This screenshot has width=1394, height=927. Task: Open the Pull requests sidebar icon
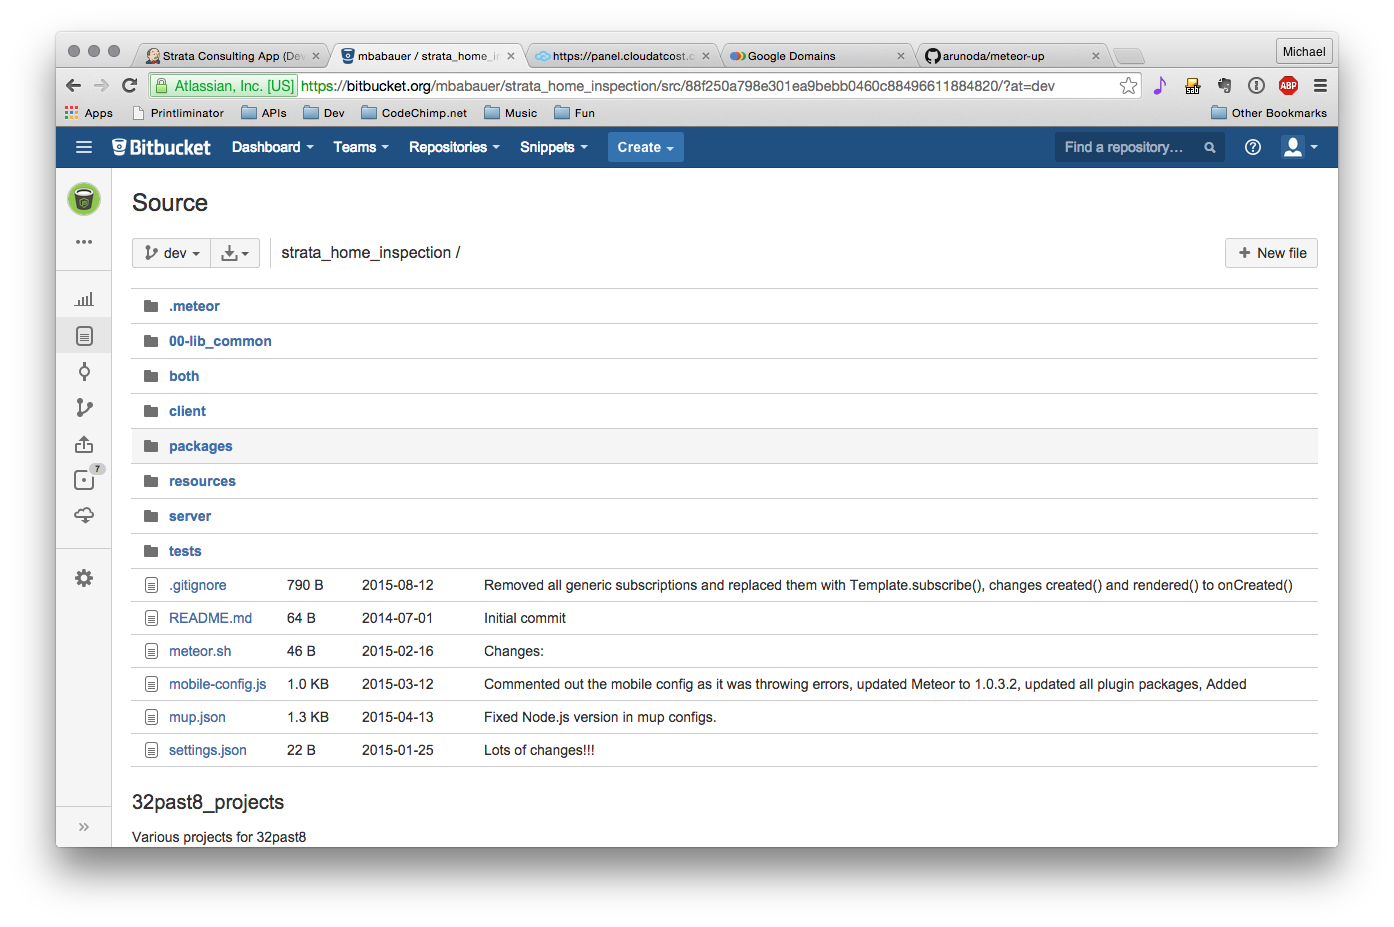pos(84,444)
